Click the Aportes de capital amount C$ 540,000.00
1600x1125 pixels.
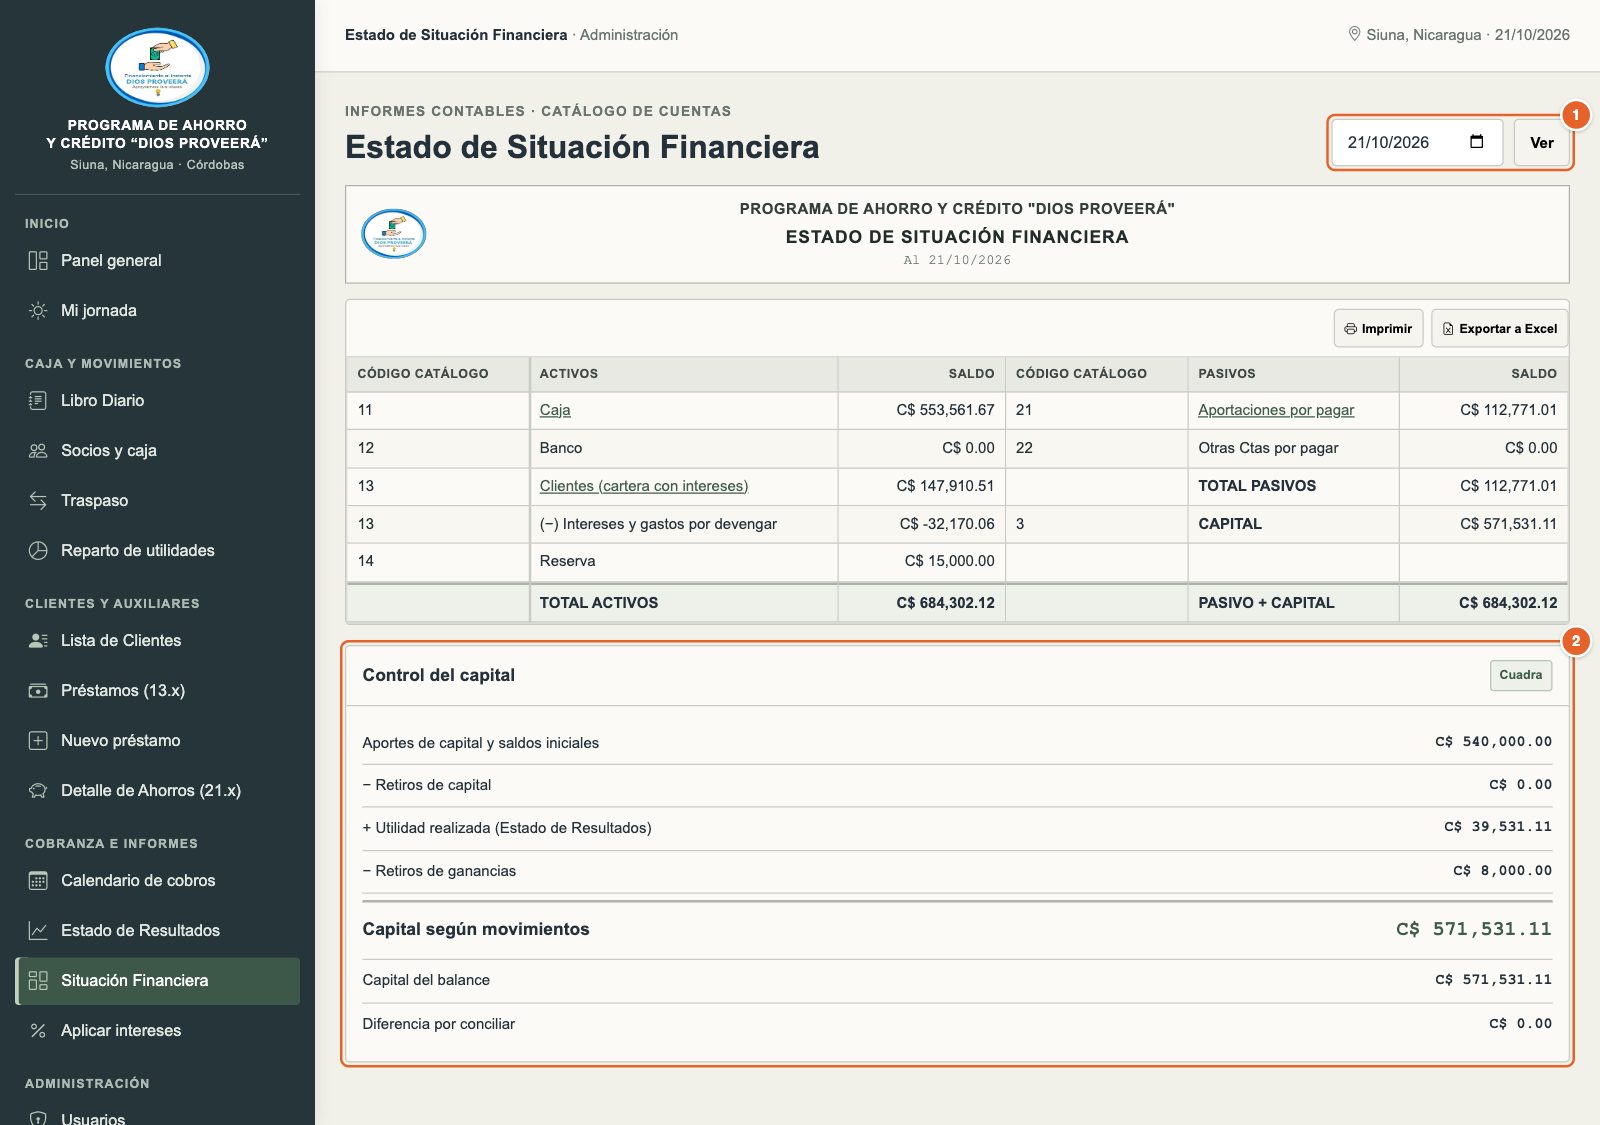coord(1493,742)
